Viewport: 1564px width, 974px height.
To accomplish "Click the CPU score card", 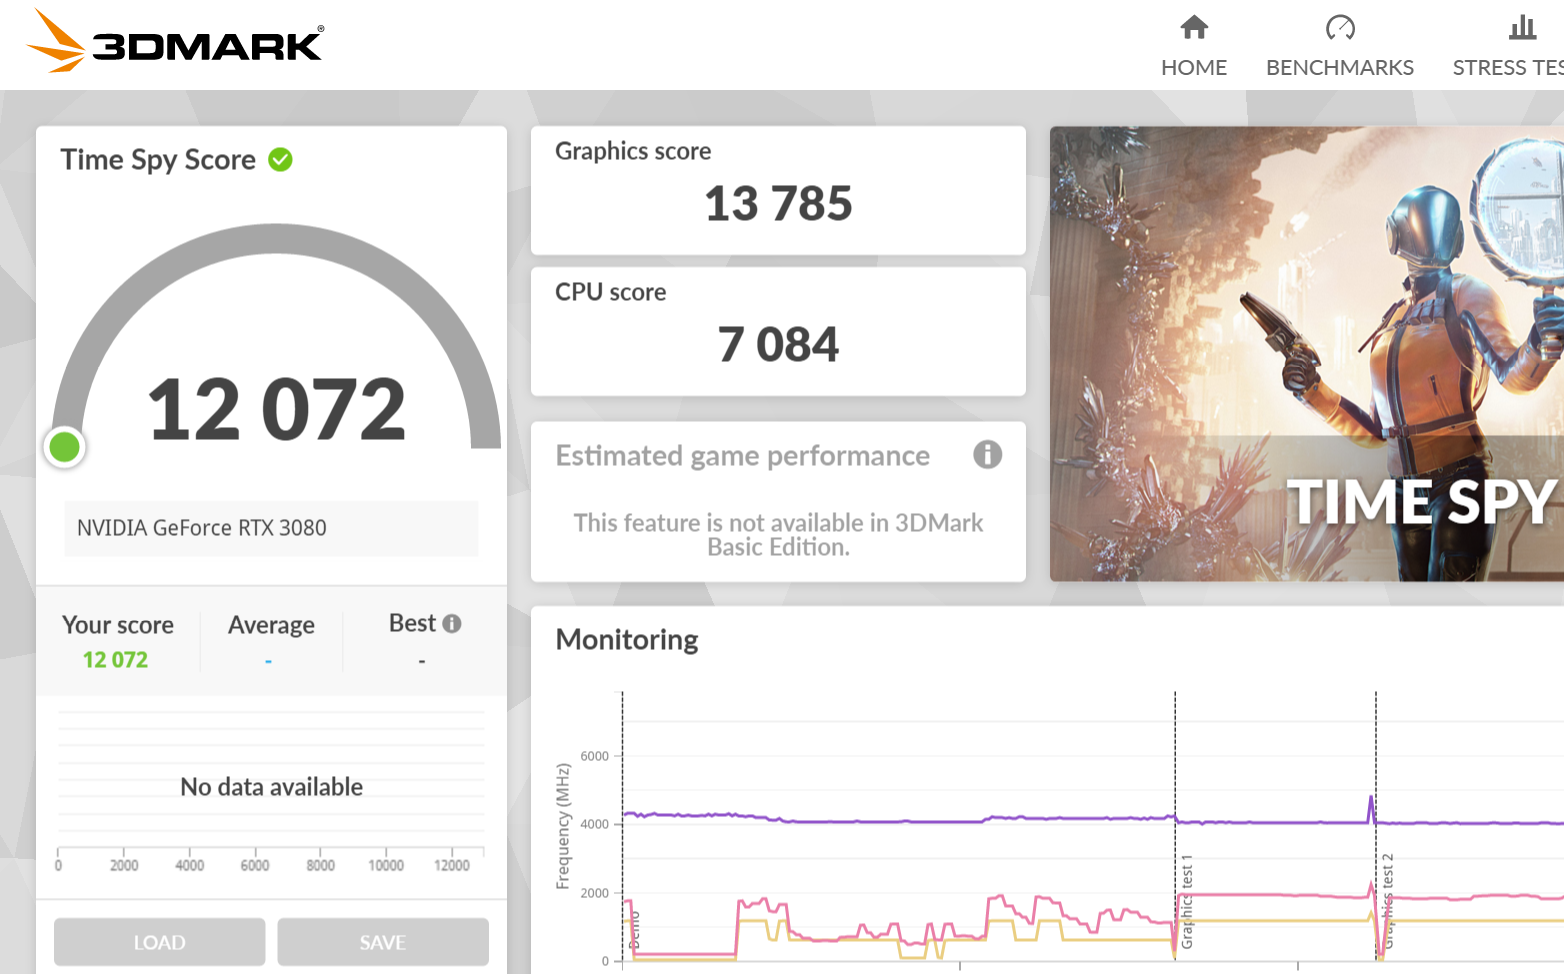I will coord(778,331).
